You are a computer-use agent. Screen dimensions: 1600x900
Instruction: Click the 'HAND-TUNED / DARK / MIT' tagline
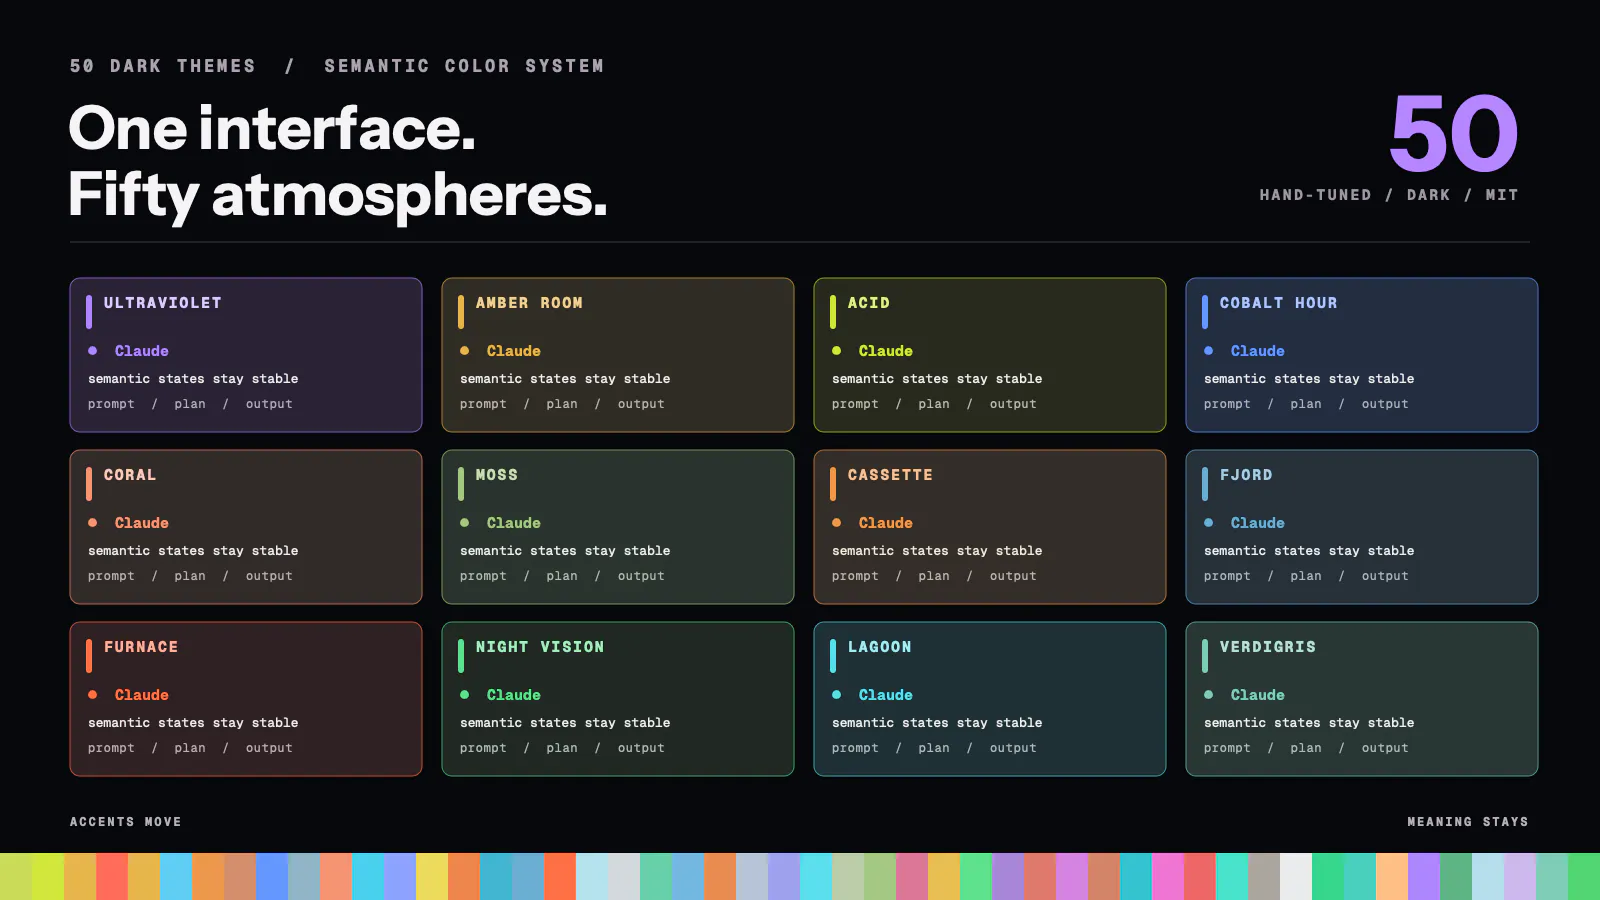tap(1389, 195)
